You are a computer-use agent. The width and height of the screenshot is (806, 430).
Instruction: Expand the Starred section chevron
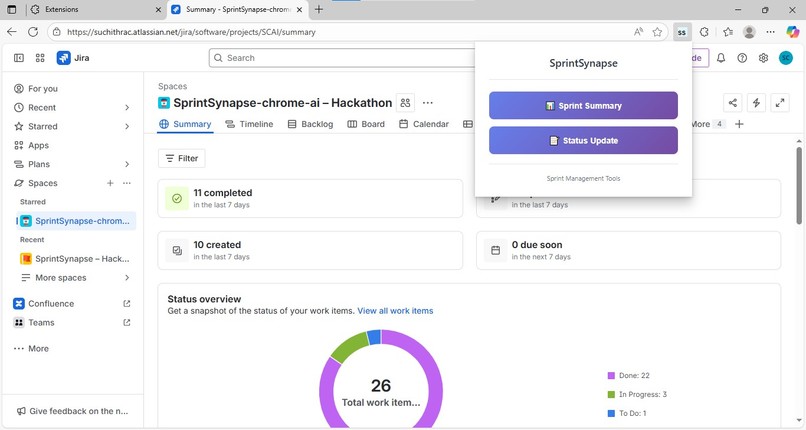coord(127,126)
